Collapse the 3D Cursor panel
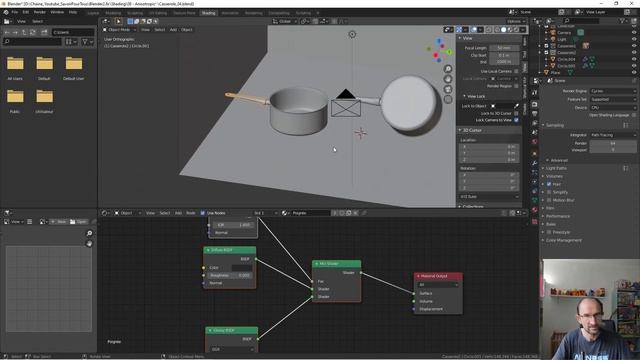Viewport: 640px width, 360px height. coord(460,130)
